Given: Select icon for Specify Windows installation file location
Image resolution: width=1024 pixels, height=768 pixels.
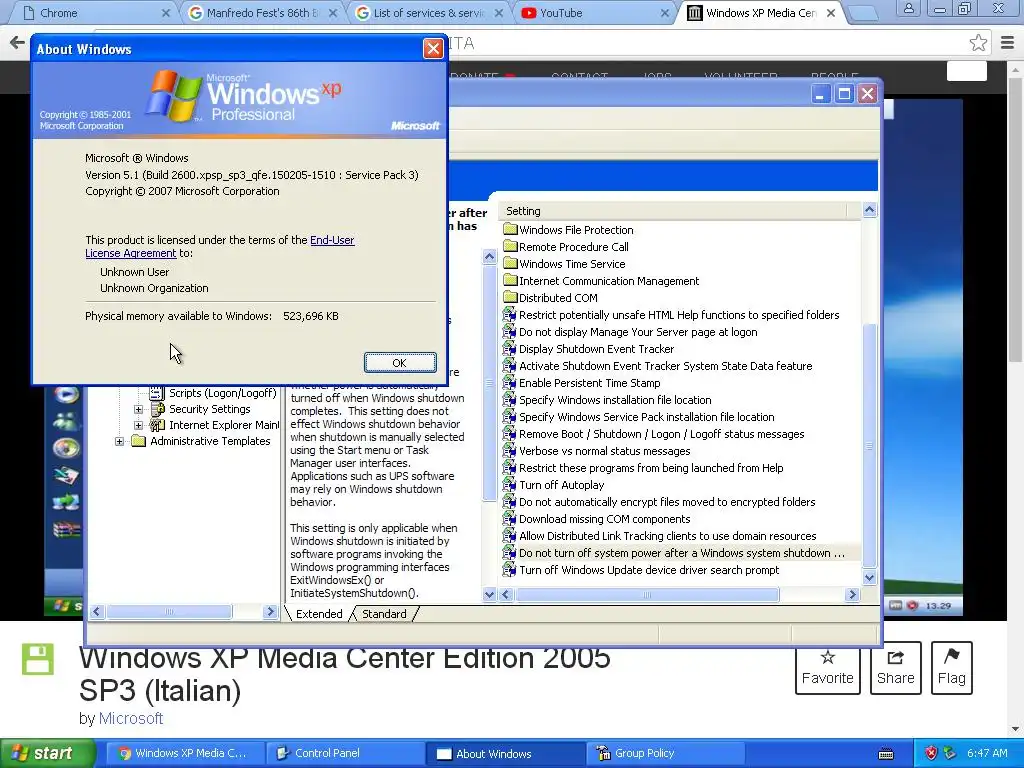Looking at the screenshot, I should [x=509, y=400].
